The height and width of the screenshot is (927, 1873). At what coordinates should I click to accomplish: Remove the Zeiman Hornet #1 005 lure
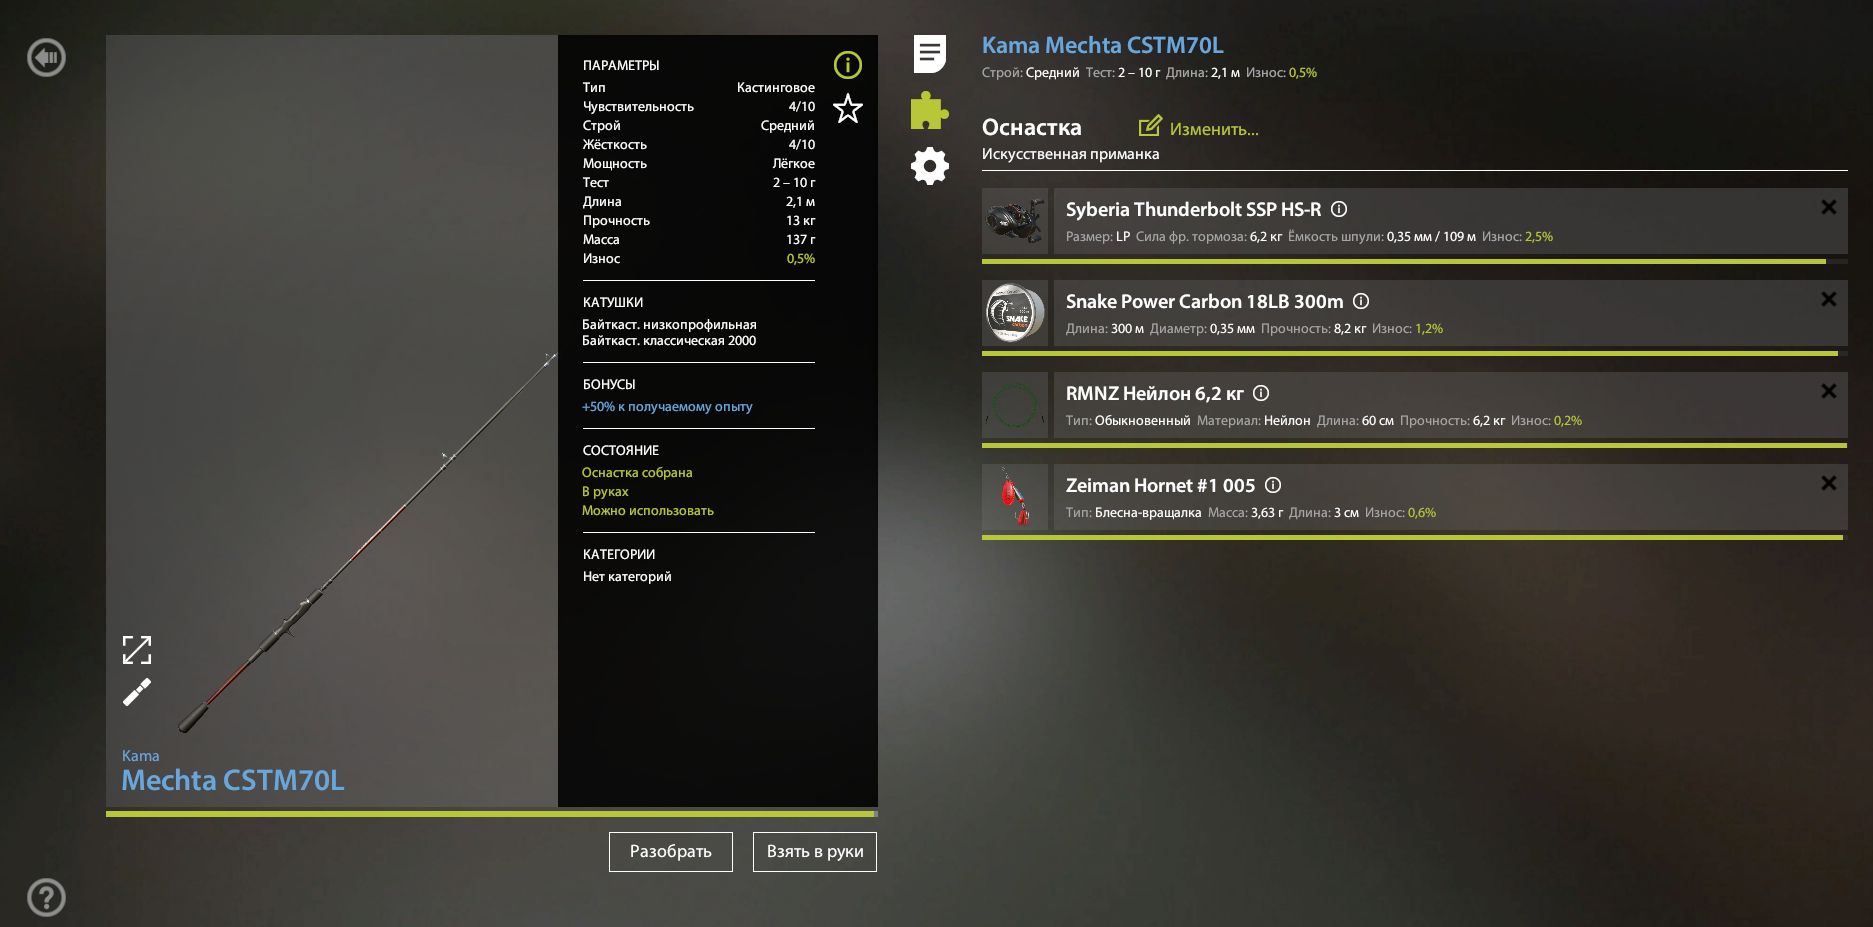click(1829, 483)
